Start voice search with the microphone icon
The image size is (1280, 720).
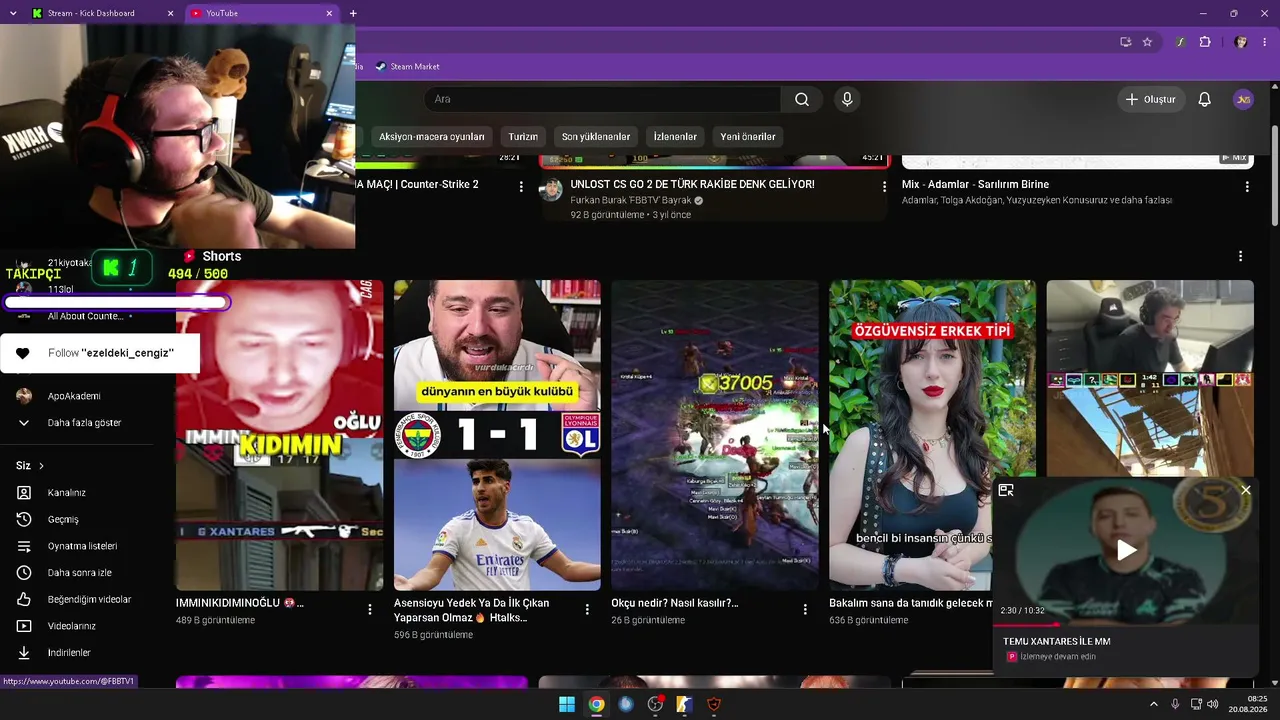click(x=847, y=99)
